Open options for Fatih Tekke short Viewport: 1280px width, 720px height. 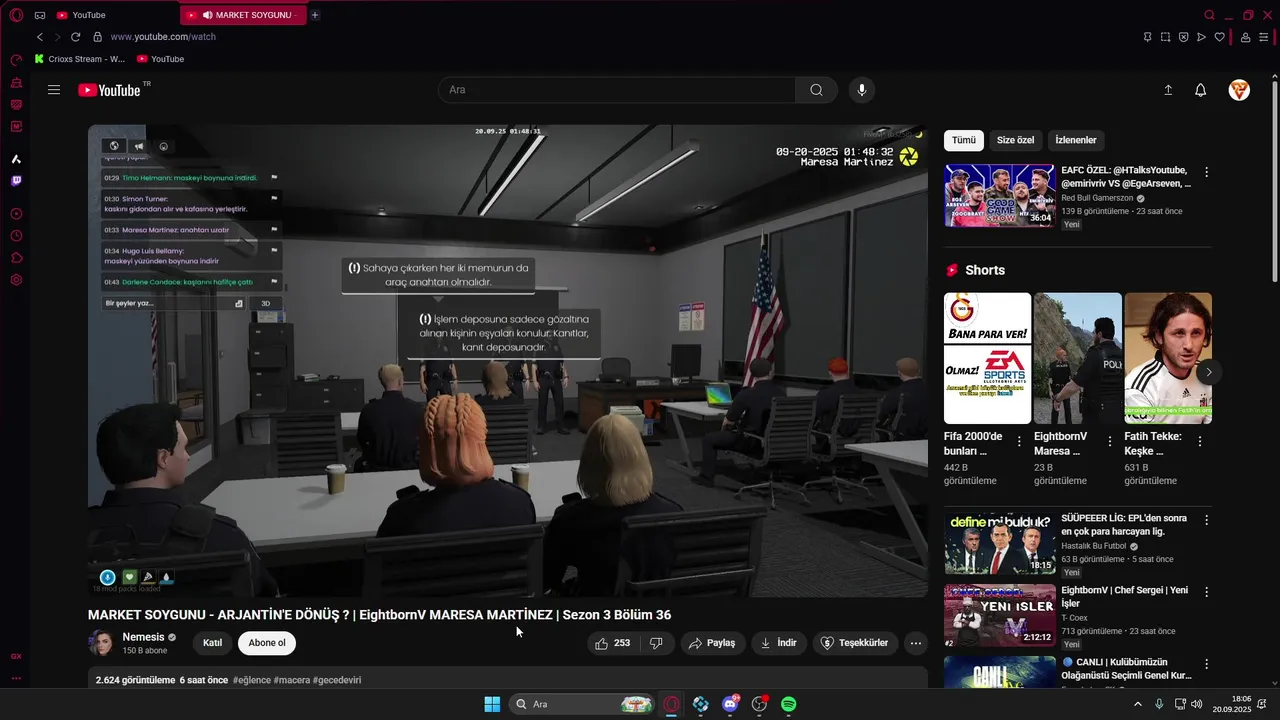click(1199, 441)
